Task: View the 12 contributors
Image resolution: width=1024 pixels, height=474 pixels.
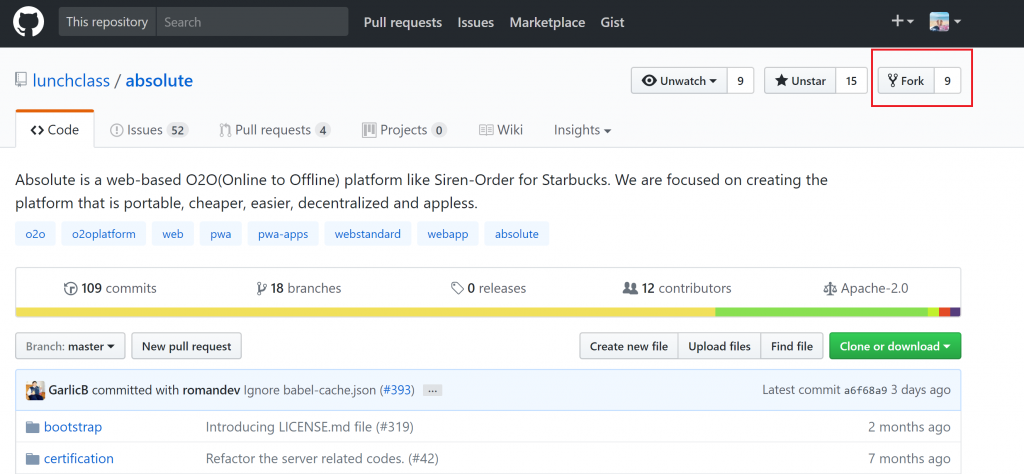Action: coord(677,288)
